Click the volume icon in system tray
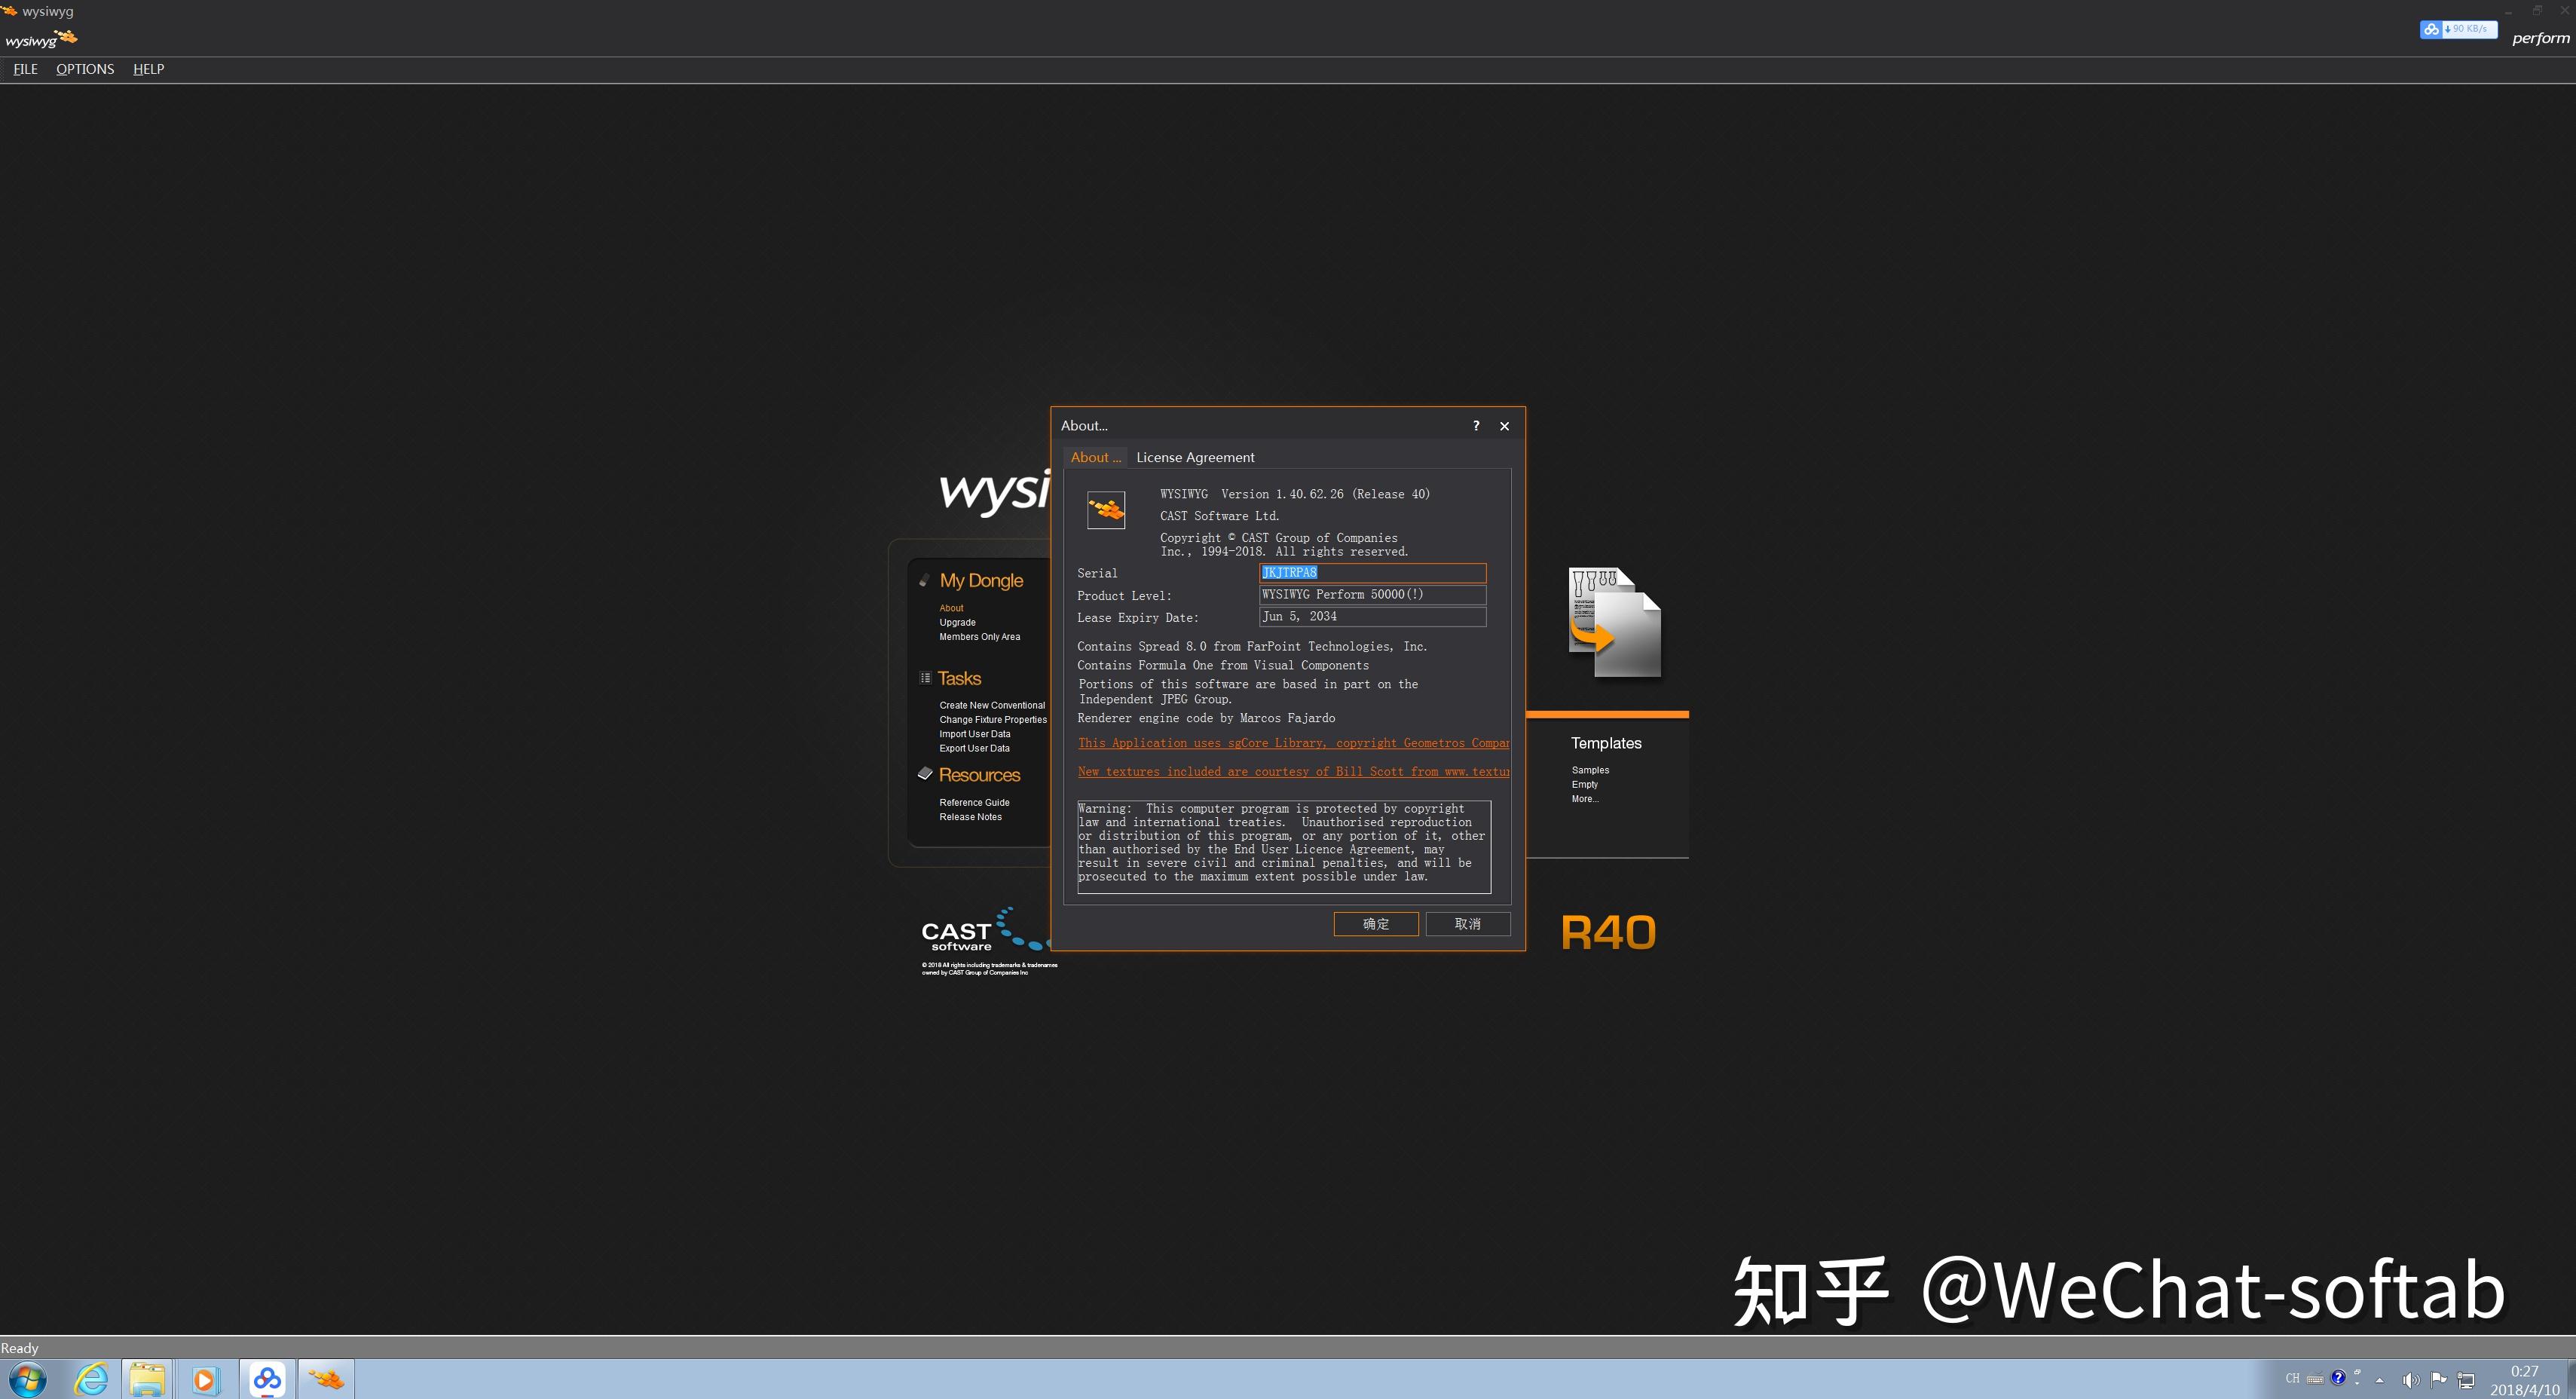 pyautogui.click(x=2410, y=1378)
